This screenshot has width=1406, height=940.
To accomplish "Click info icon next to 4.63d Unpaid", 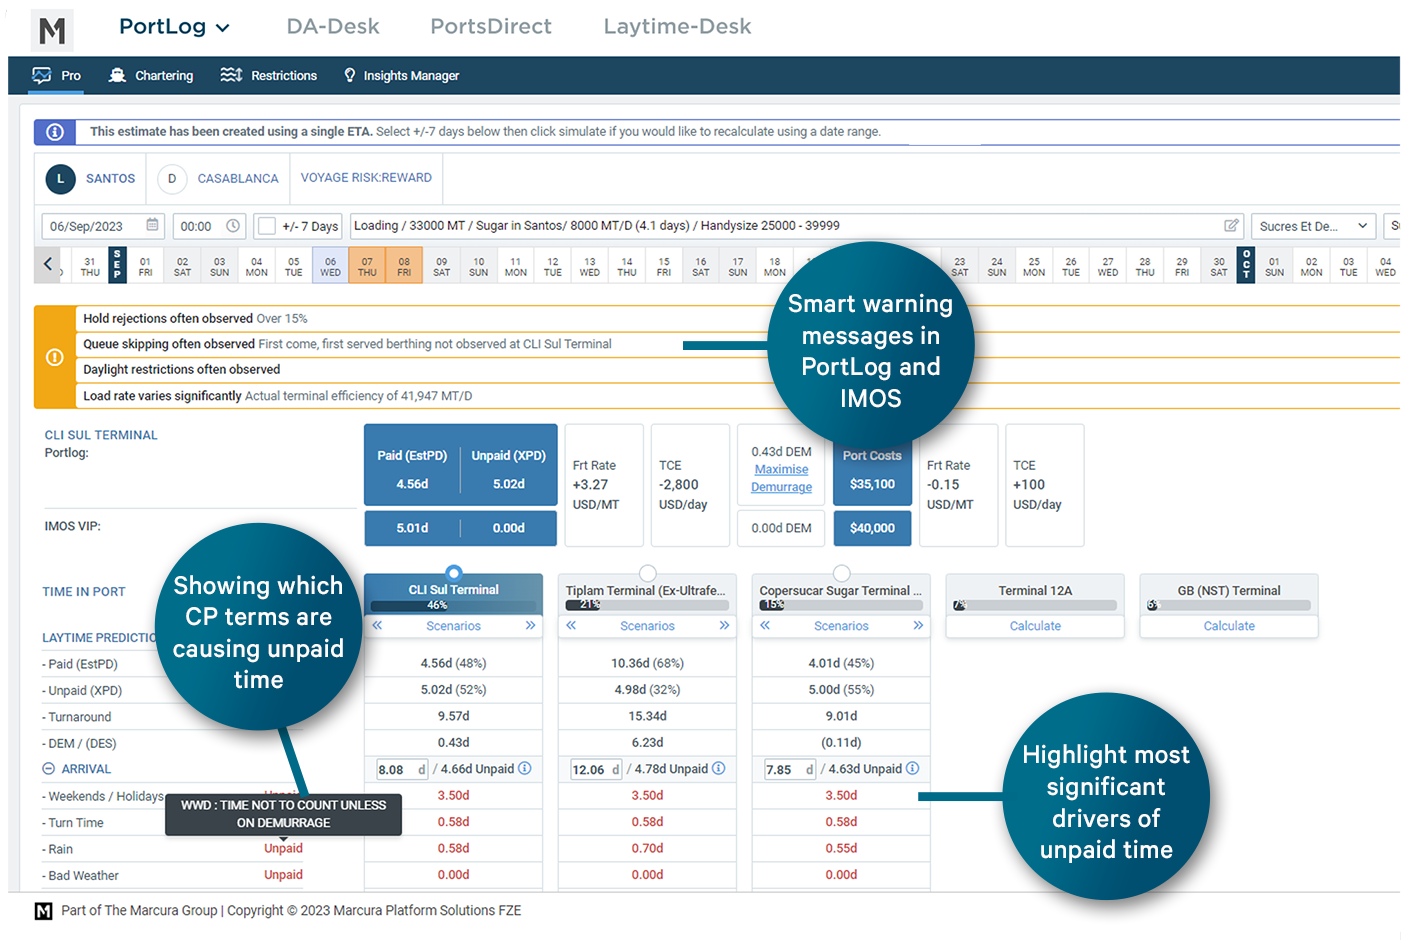I will pyautogui.click(x=913, y=769).
